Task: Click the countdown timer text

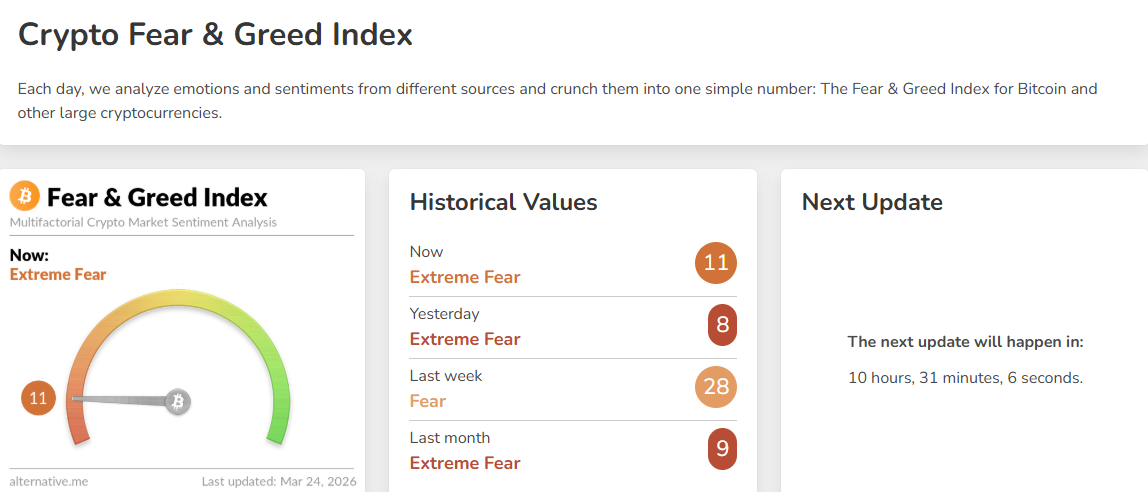Action: 965,378
